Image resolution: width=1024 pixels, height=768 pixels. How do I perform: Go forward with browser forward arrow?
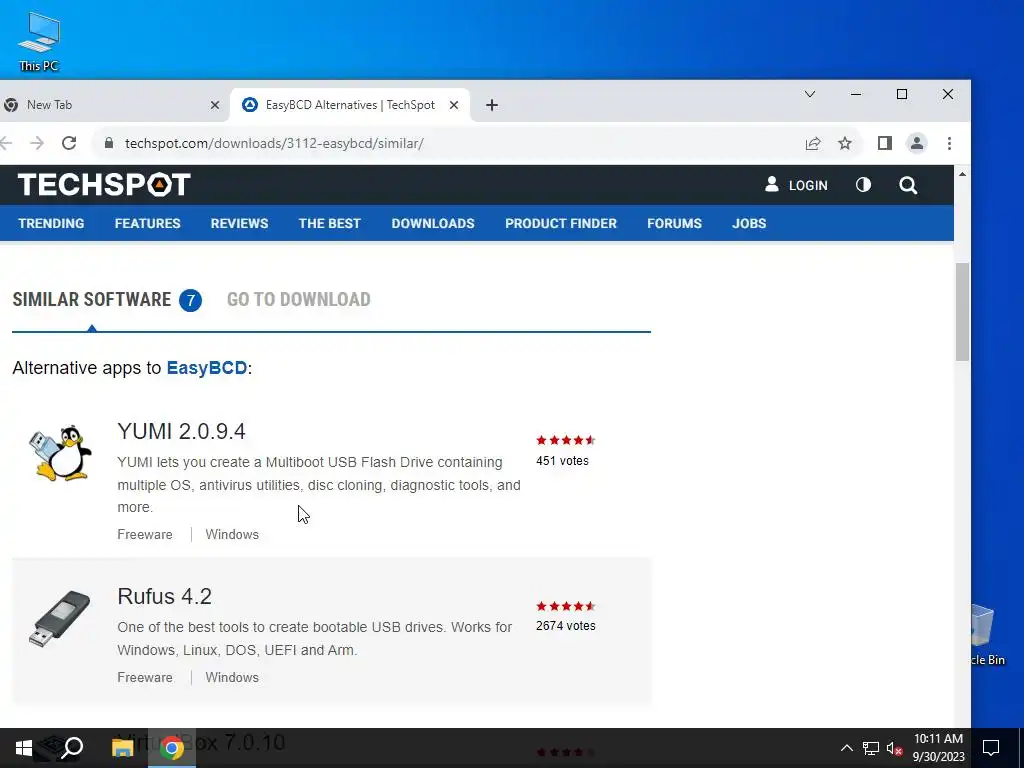click(37, 143)
